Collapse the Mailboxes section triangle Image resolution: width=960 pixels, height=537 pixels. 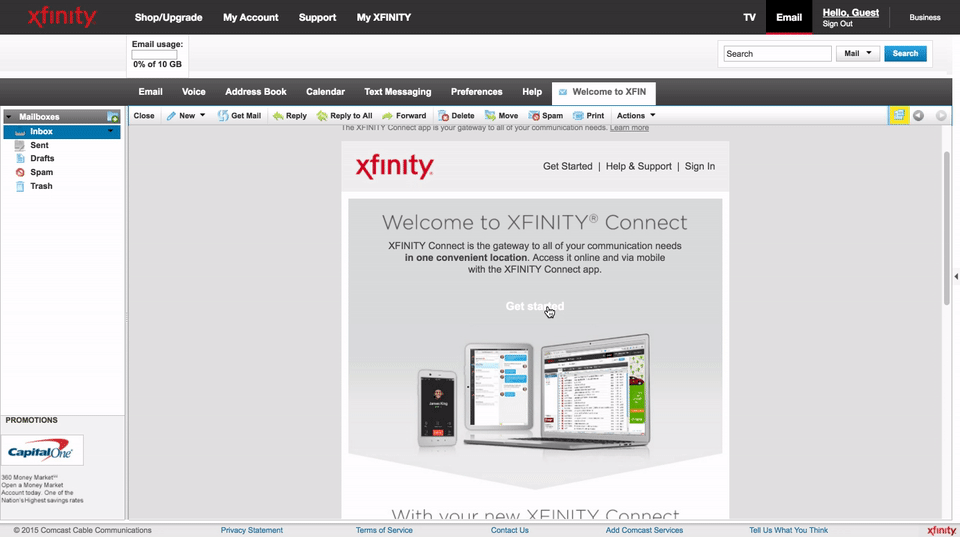coord(9,116)
